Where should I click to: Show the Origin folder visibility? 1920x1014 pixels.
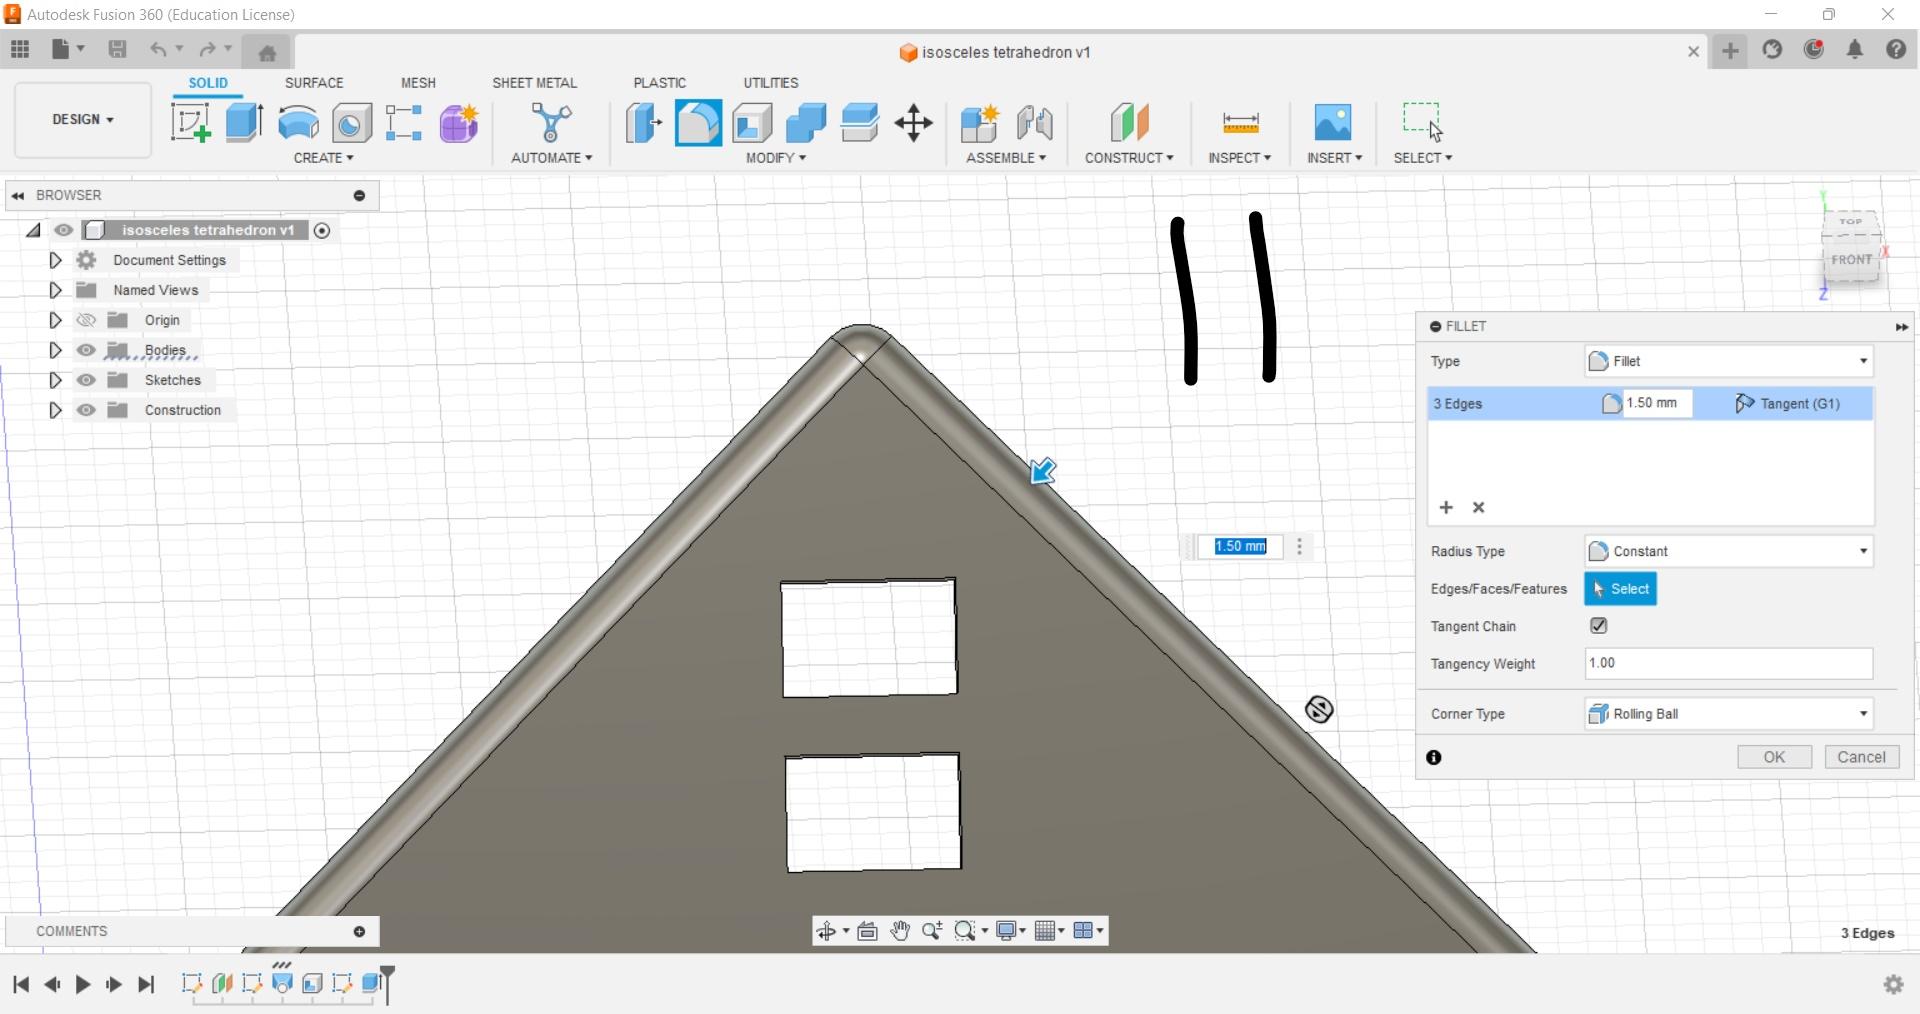86,320
